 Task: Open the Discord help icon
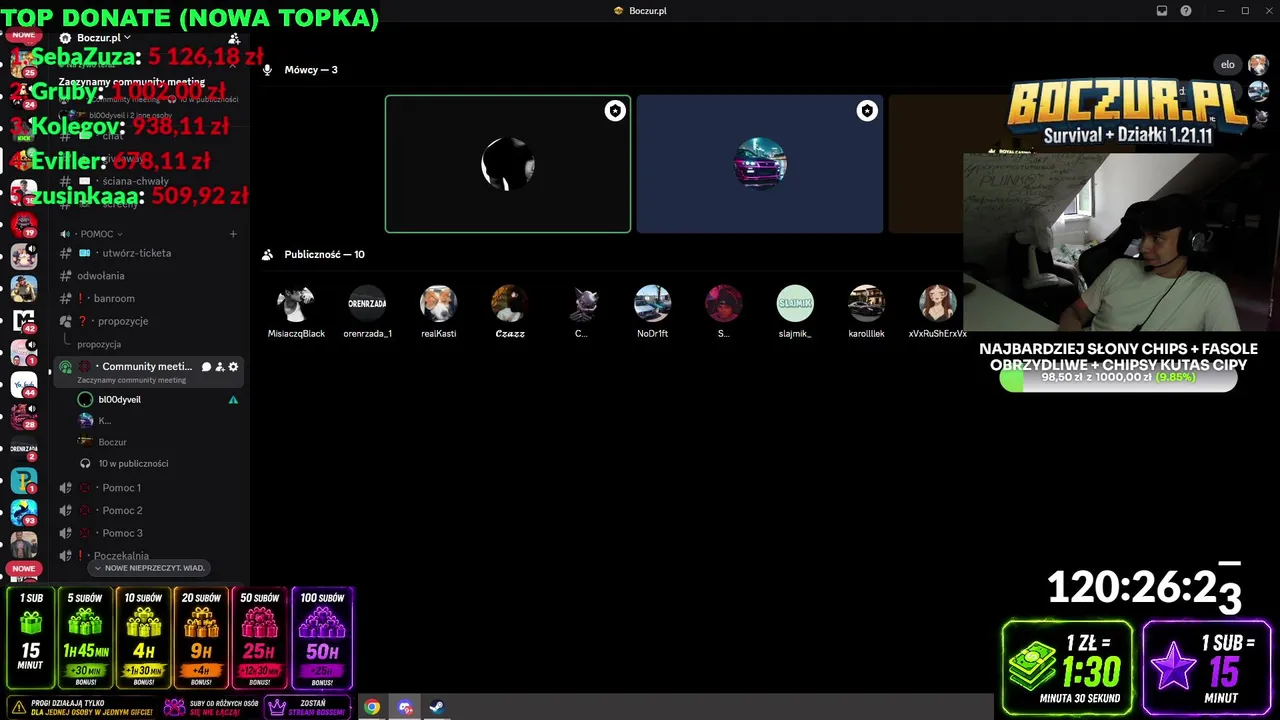pyautogui.click(x=1186, y=11)
